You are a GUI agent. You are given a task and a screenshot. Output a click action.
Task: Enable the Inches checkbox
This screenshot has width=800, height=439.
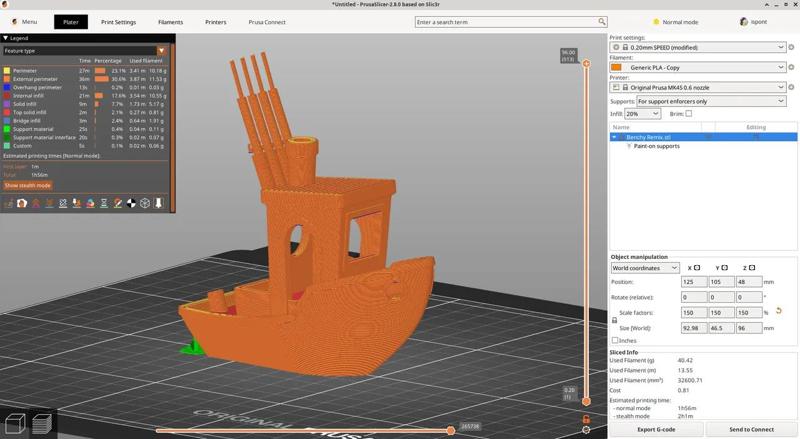coord(615,340)
